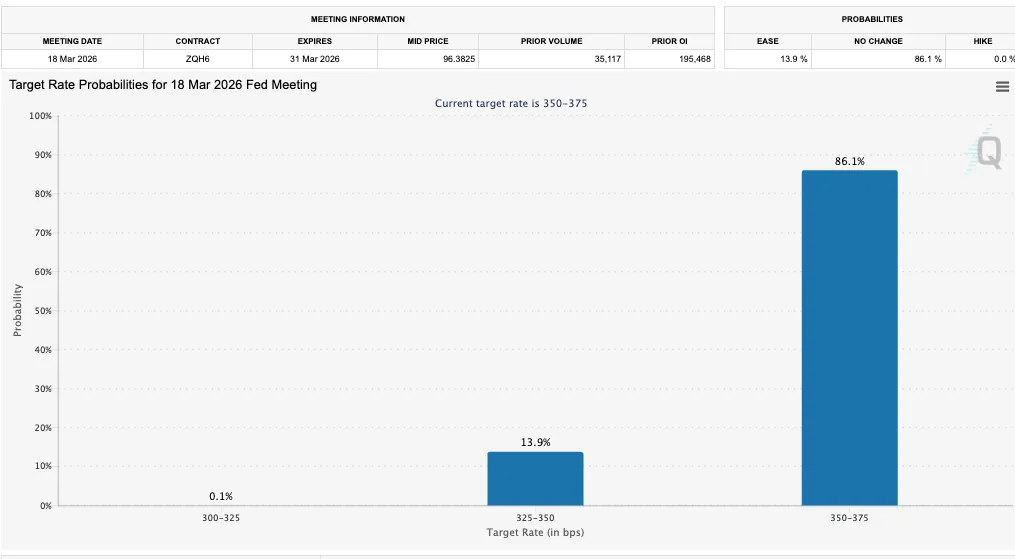Click the Q watermark logo

(x=988, y=153)
